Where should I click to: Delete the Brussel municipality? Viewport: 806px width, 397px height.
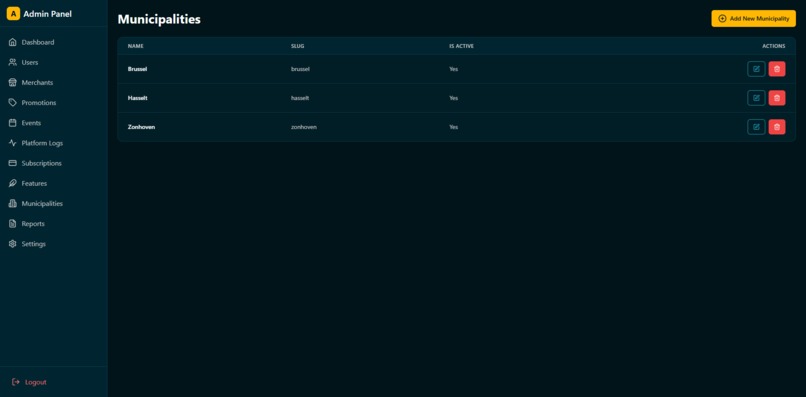coord(777,69)
